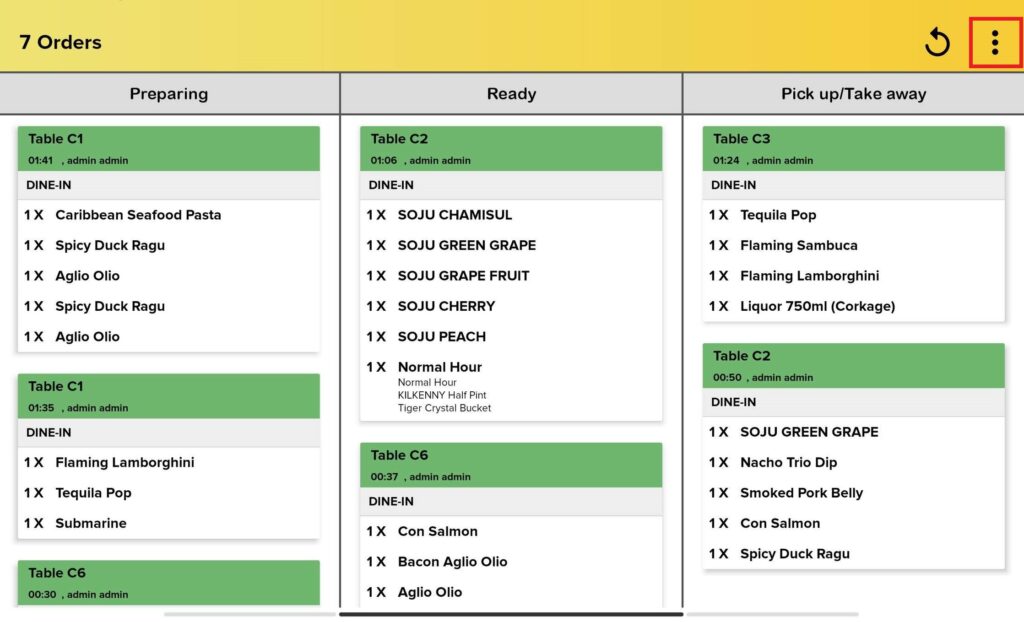This screenshot has height=622, width=1024.
Task: Click the 7 Orders title
Action: (60, 42)
